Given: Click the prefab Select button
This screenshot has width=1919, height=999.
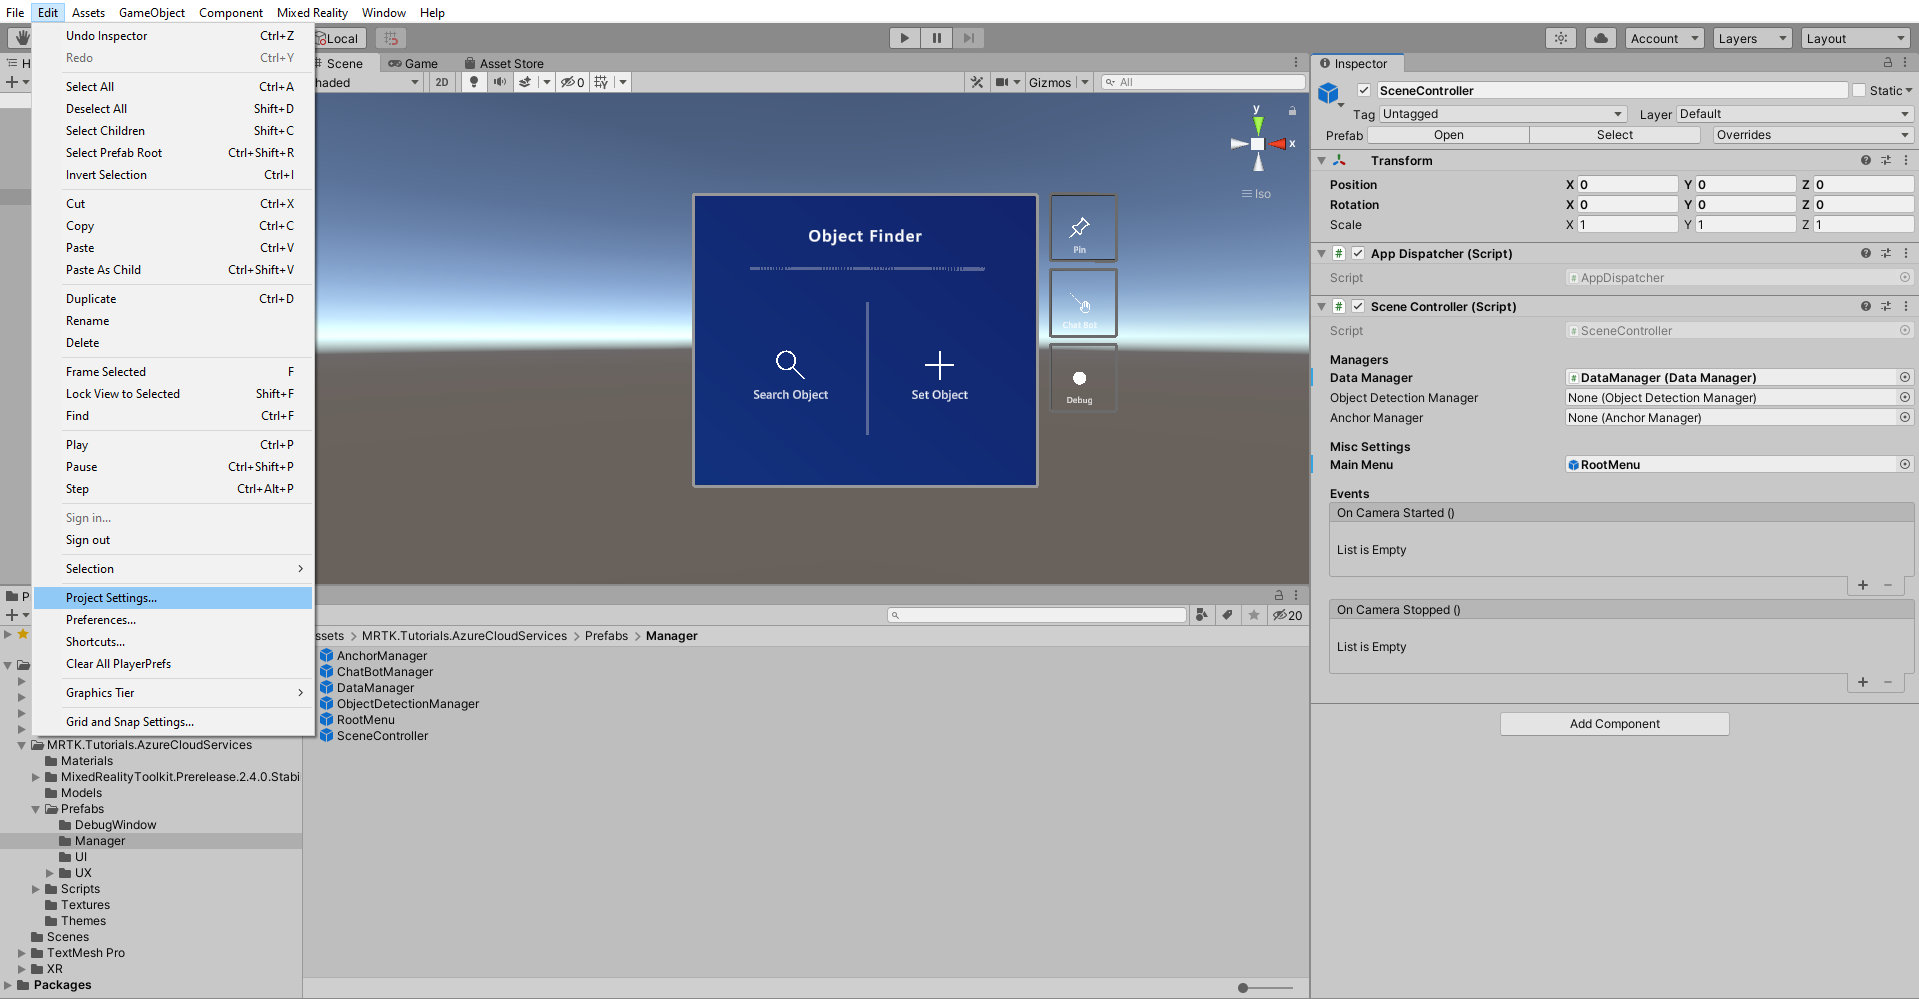Looking at the screenshot, I should pos(1615,134).
